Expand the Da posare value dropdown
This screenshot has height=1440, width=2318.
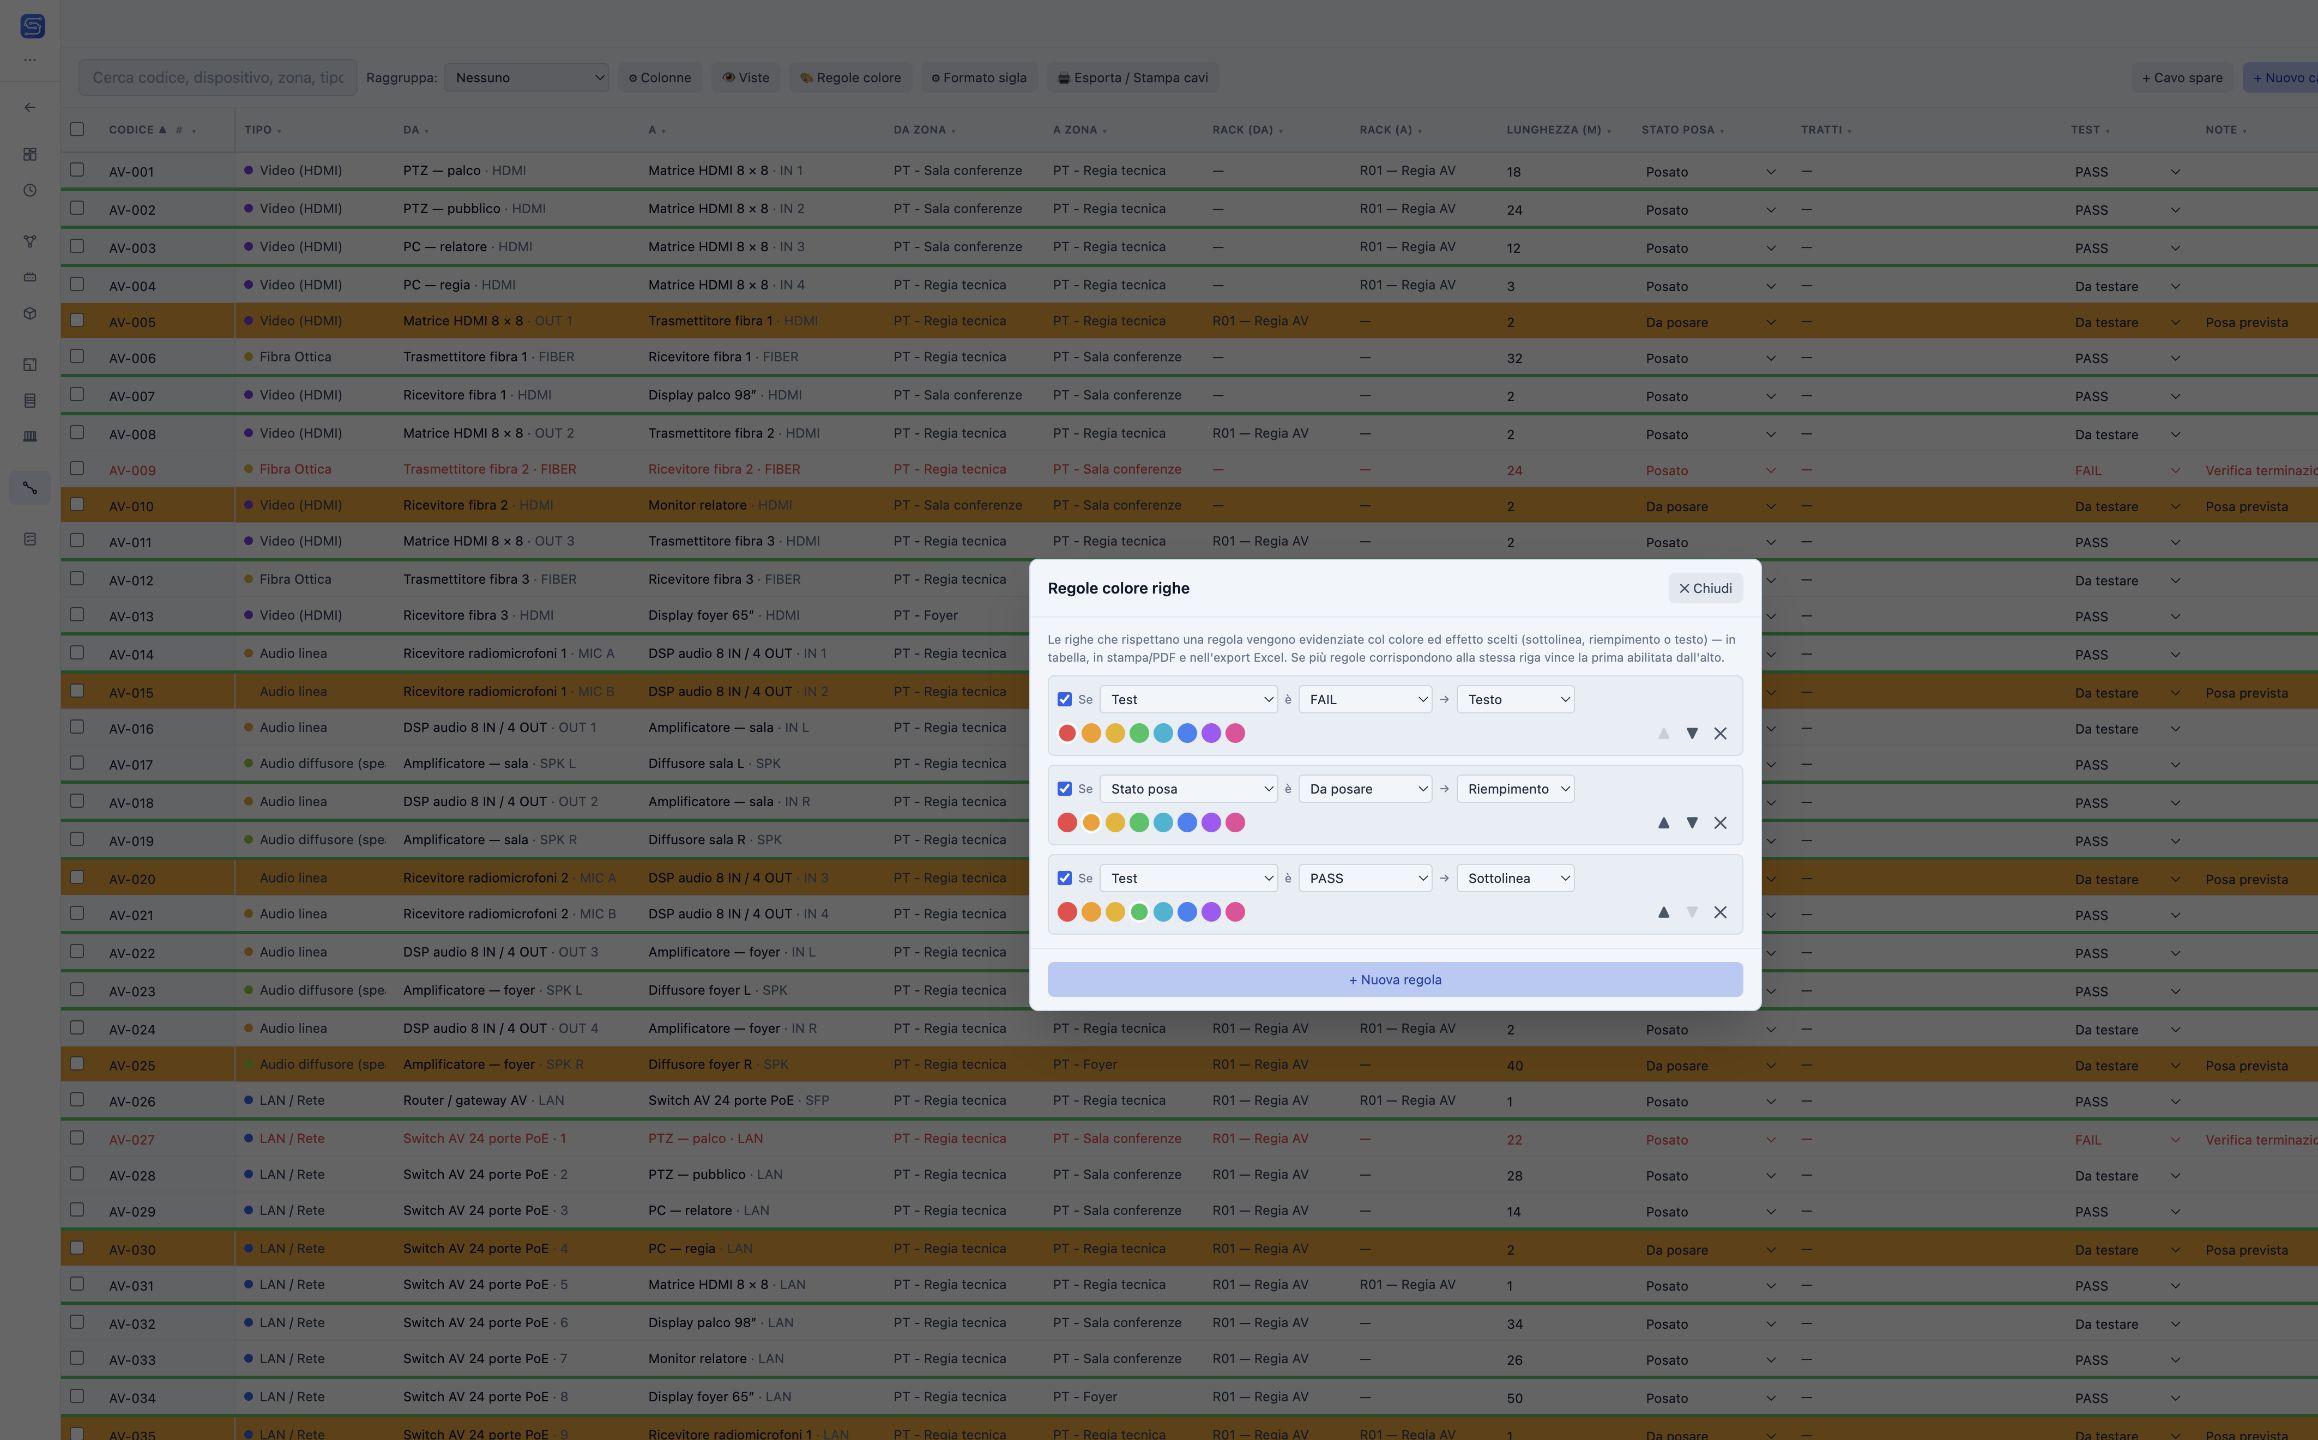(x=1365, y=789)
